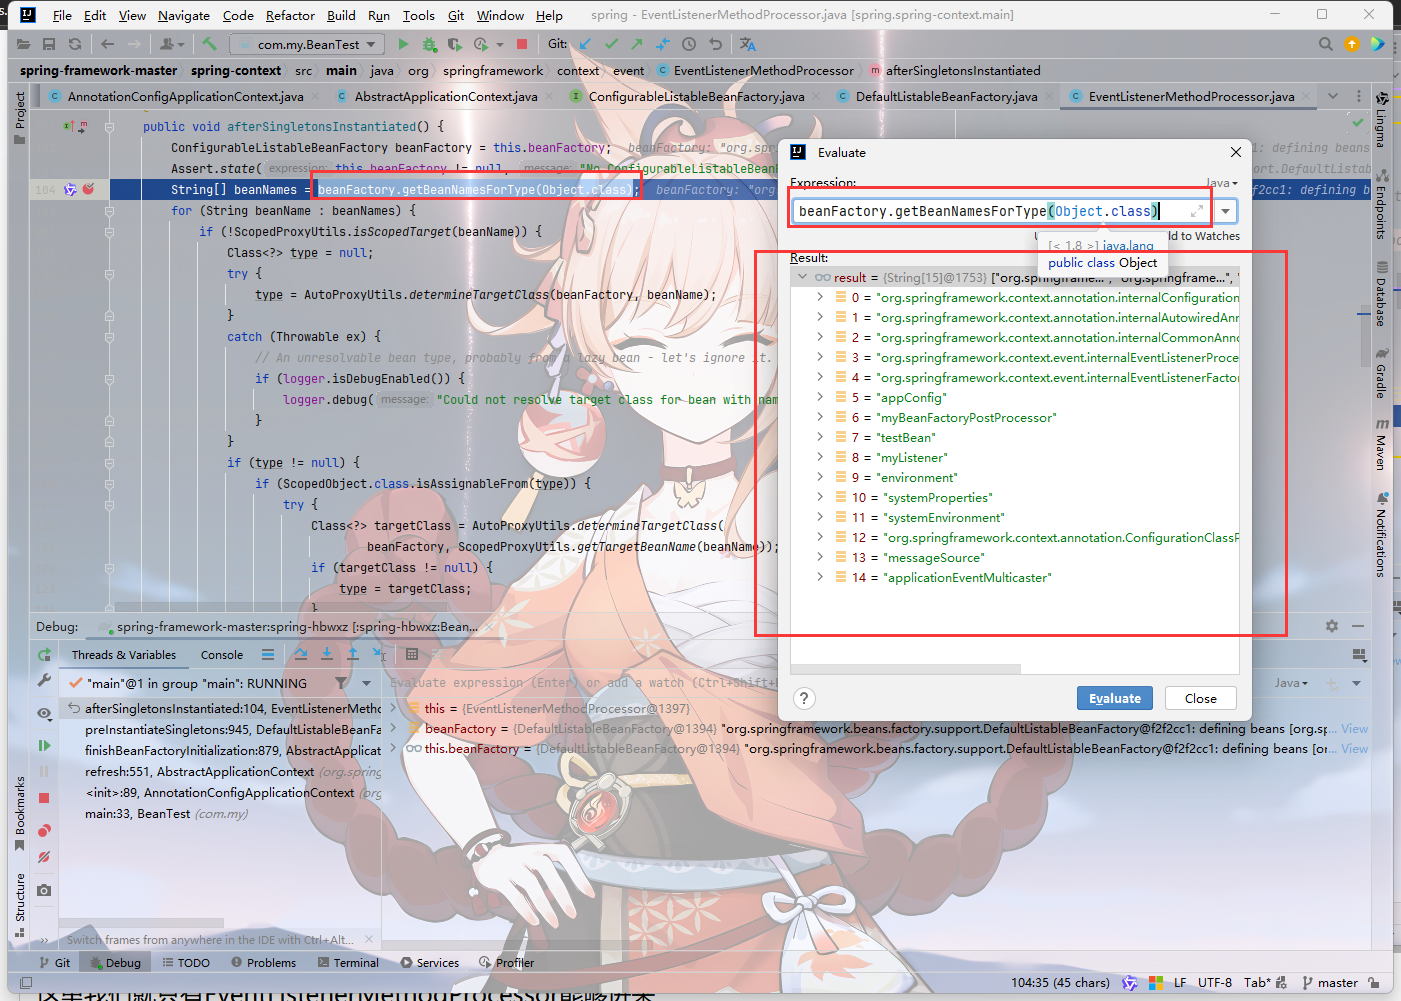
Task: Click Git push arrow icon
Action: tap(637, 44)
